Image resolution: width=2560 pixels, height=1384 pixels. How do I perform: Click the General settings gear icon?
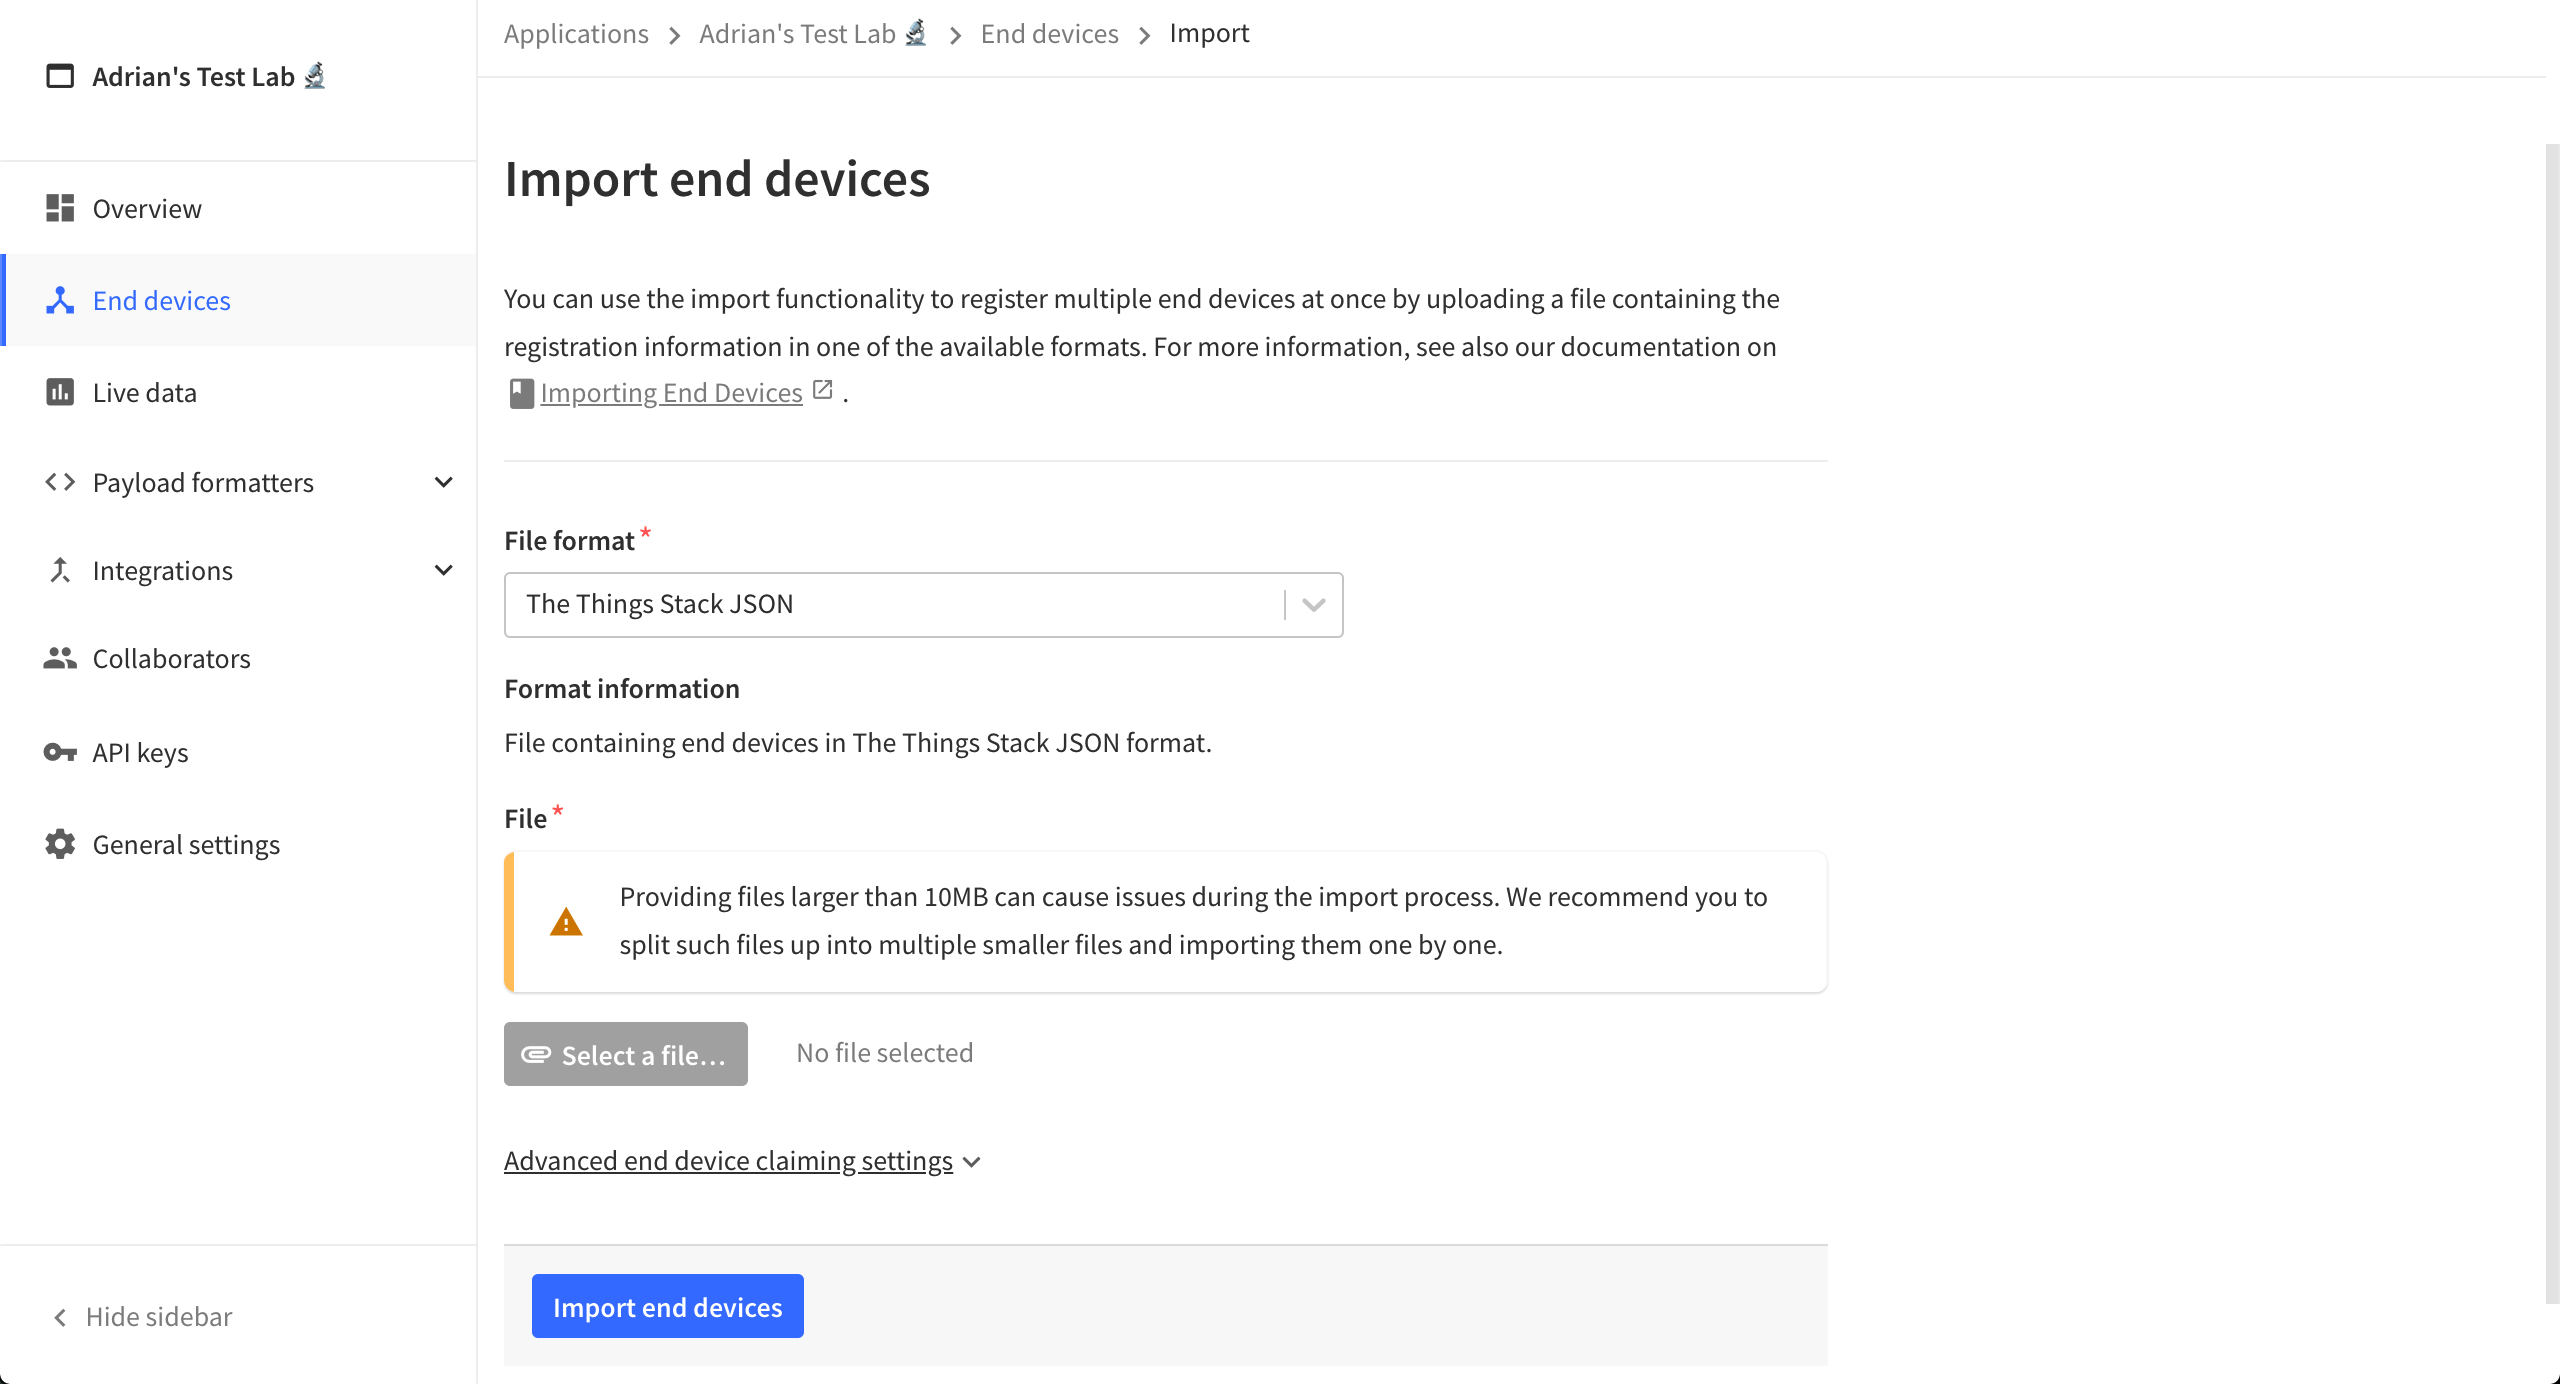point(59,844)
